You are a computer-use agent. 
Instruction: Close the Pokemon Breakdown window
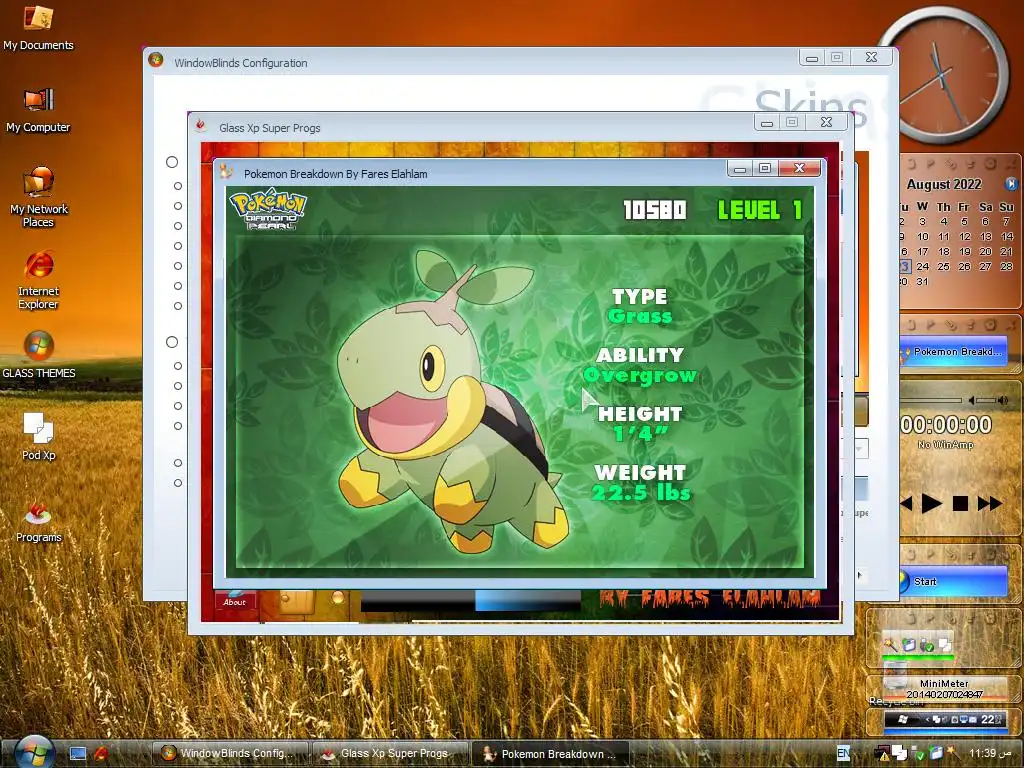(799, 168)
